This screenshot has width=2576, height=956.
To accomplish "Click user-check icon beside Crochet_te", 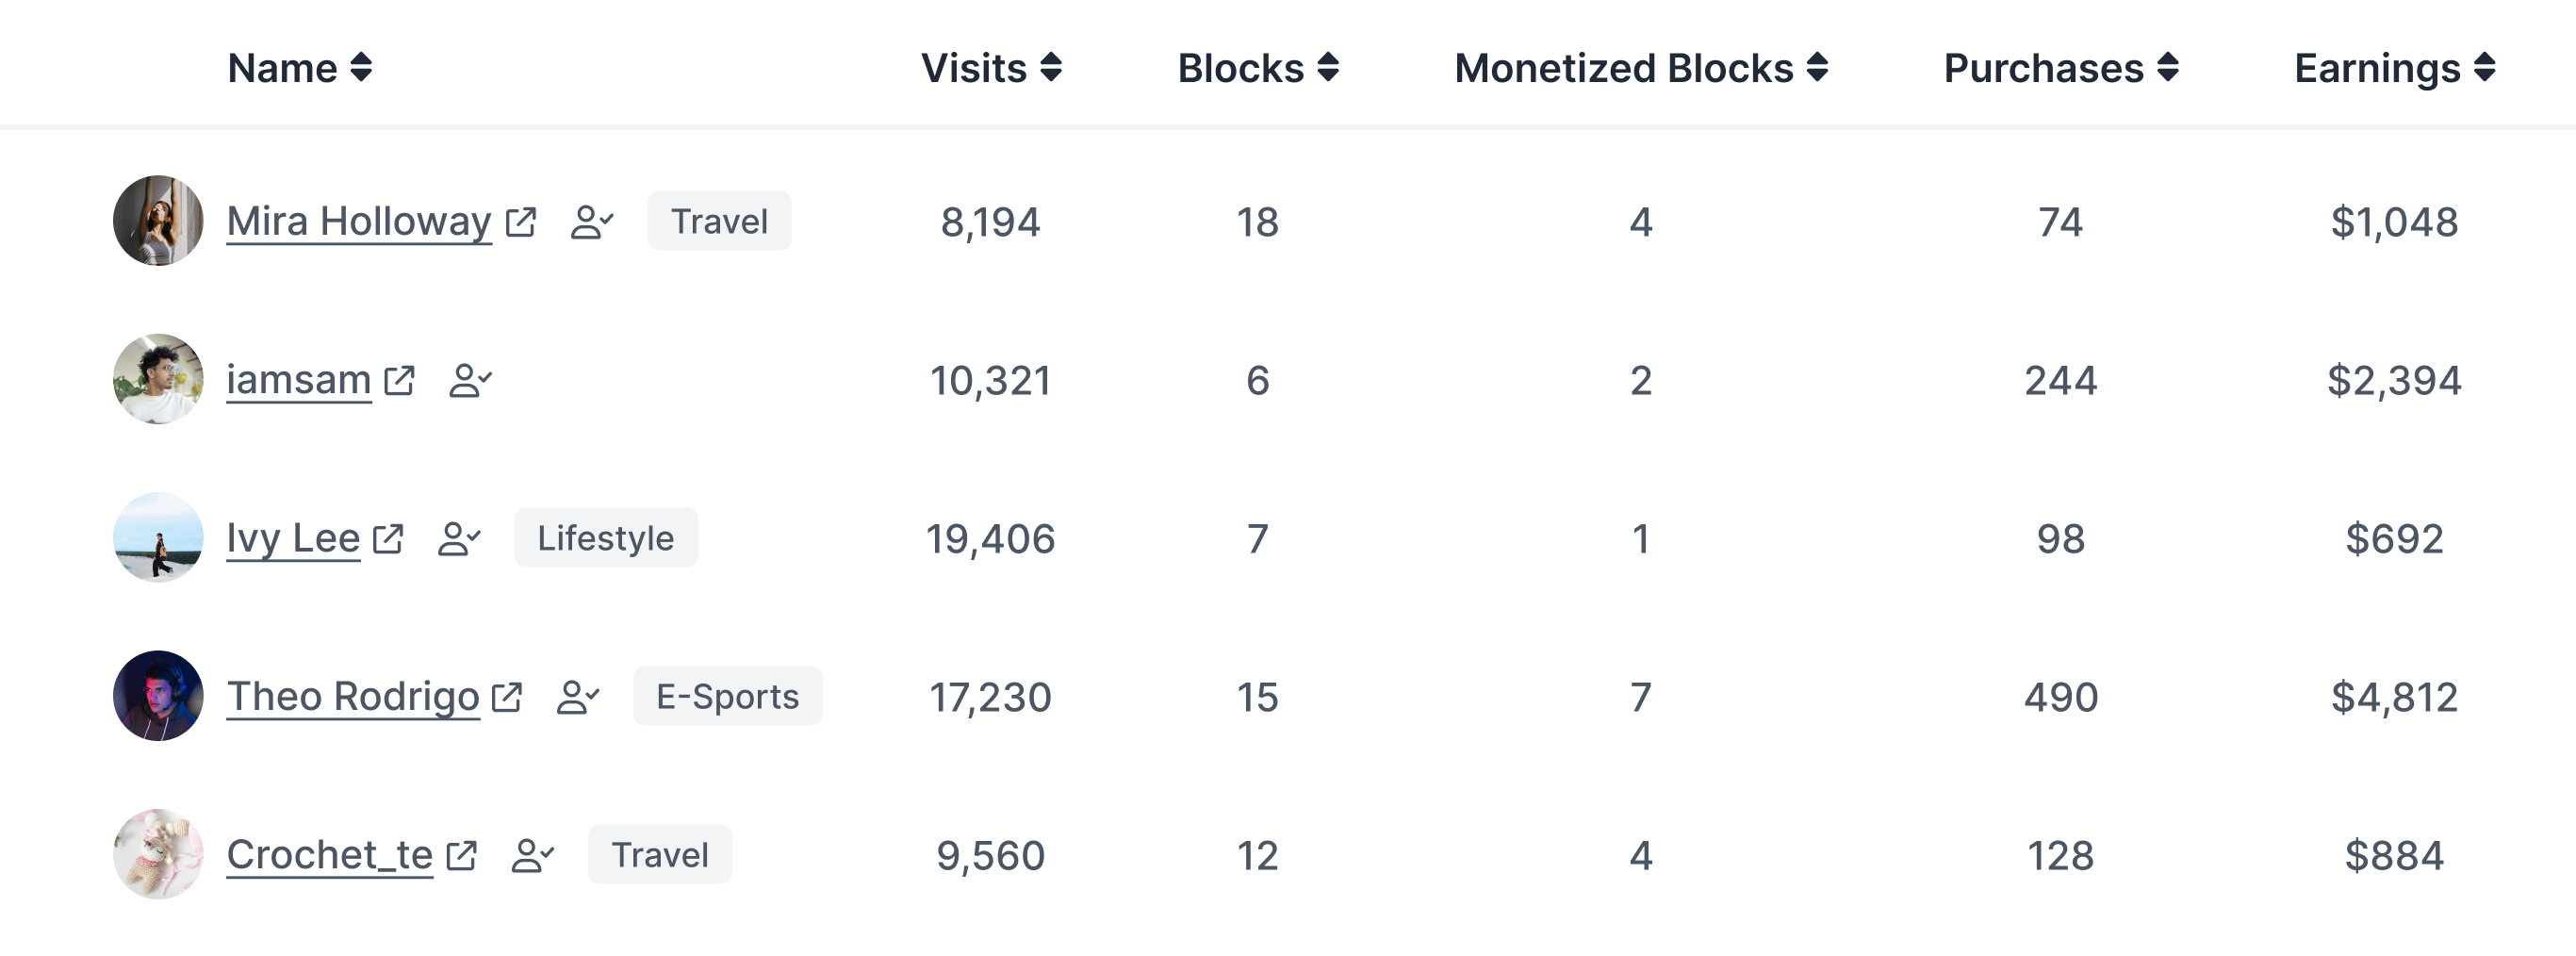I will click(532, 855).
